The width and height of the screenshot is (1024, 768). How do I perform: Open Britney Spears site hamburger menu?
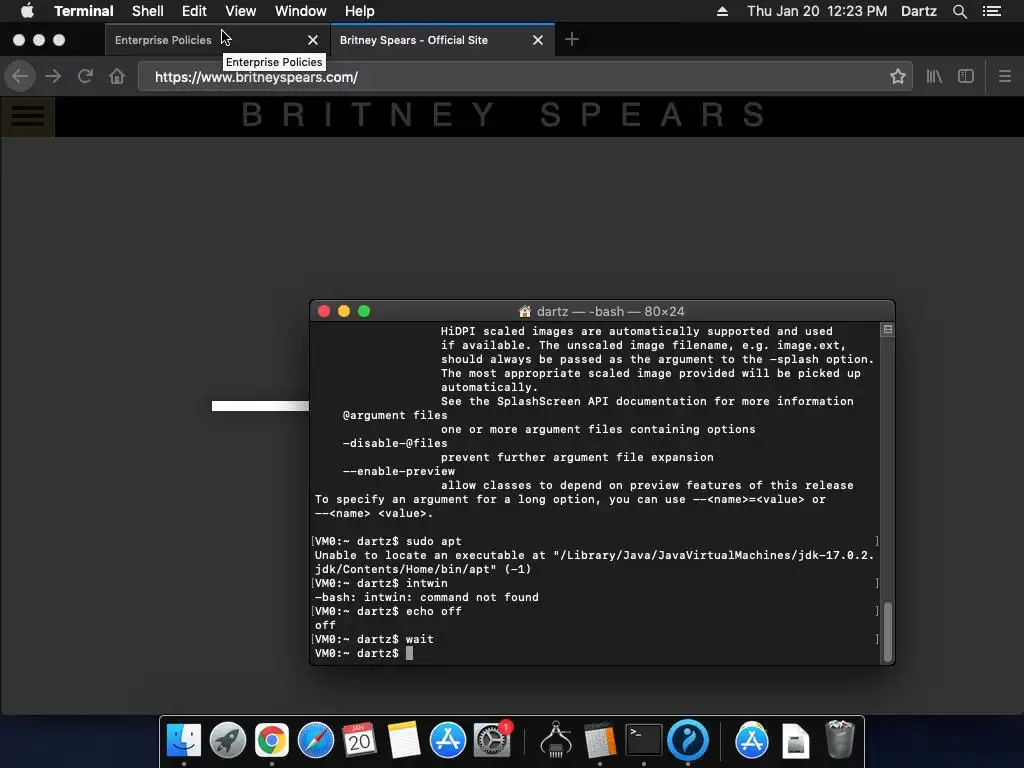[x=27, y=116]
